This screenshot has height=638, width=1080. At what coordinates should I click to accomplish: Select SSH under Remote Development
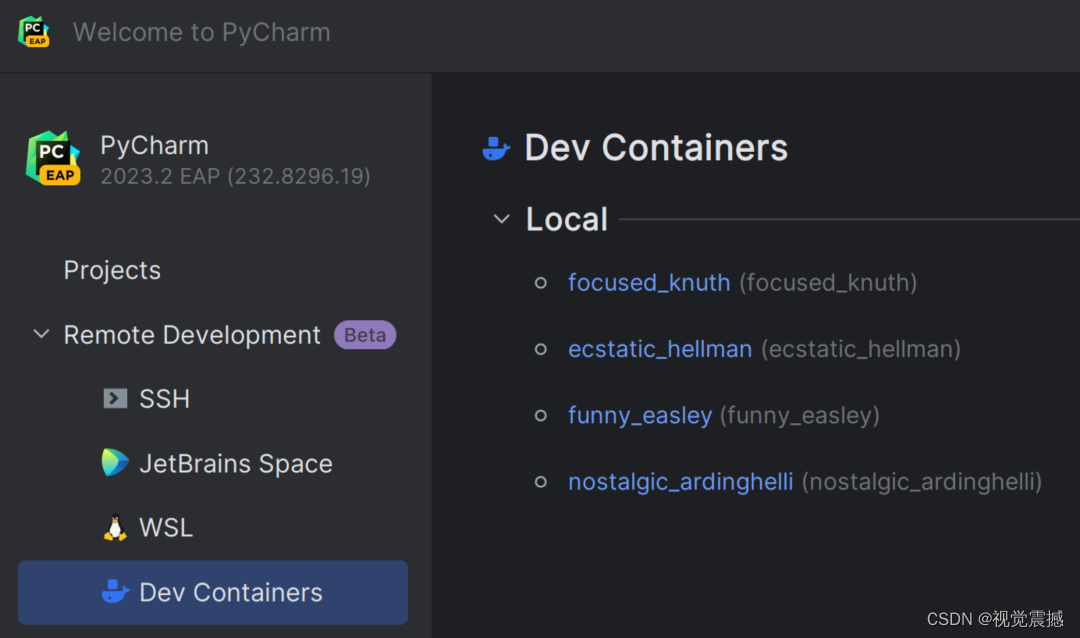164,399
